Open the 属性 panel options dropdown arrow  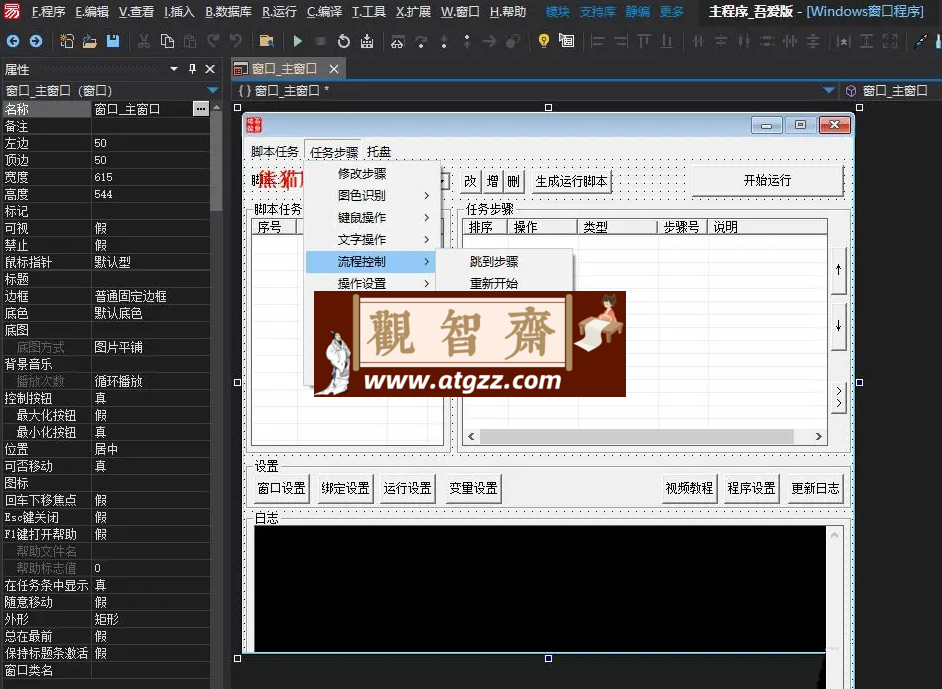[174, 69]
